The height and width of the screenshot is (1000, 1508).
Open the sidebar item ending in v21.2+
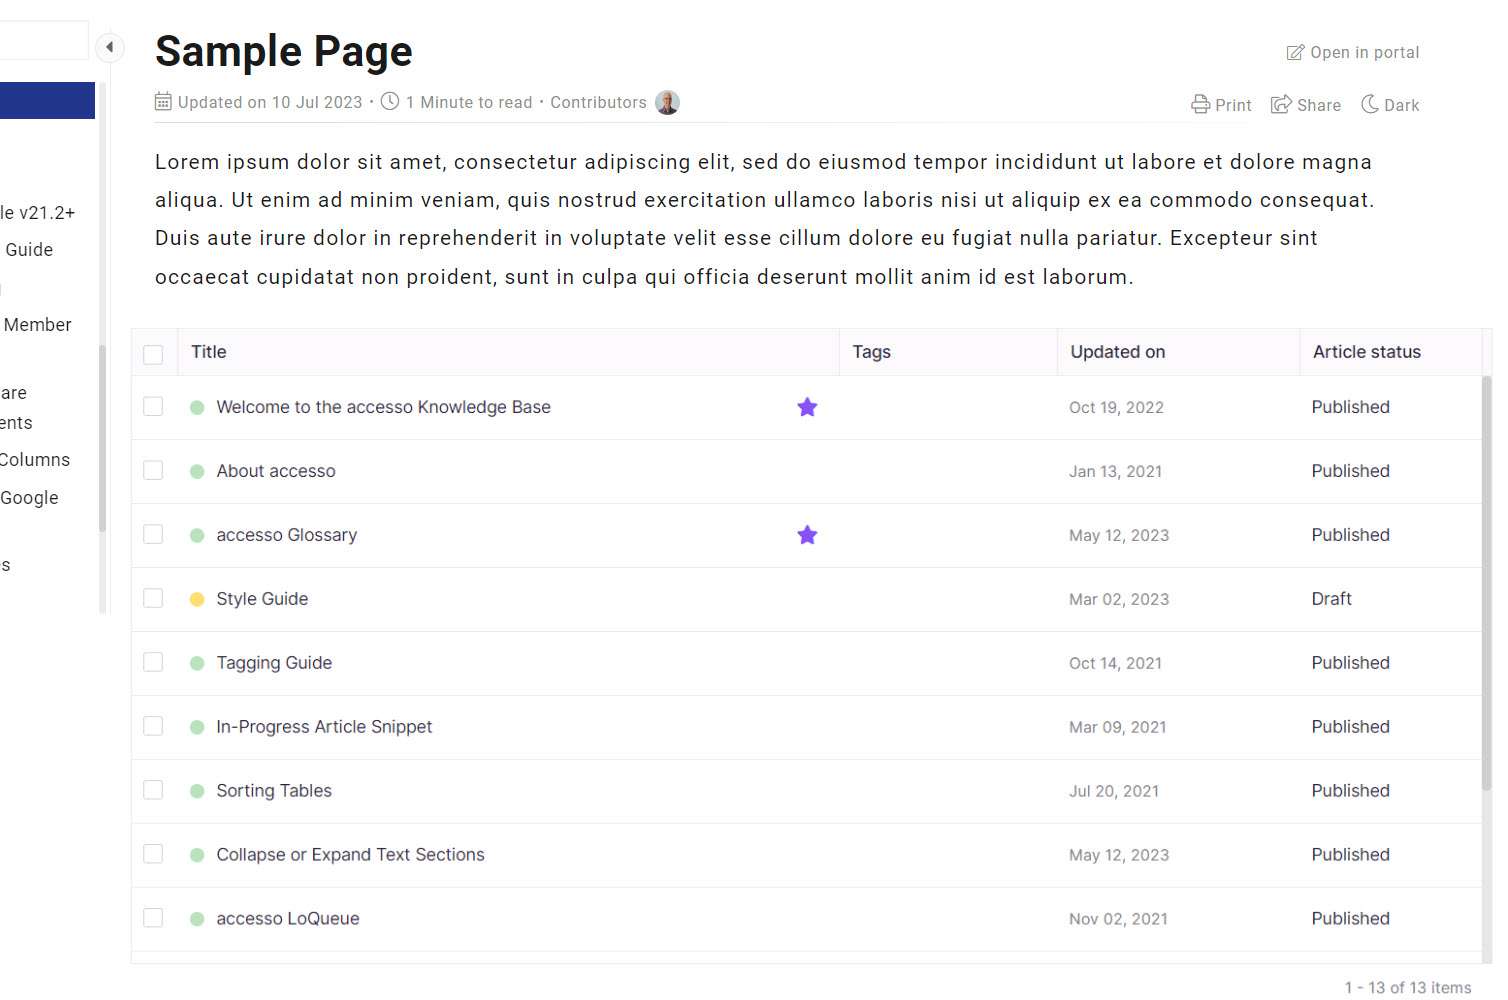38,213
